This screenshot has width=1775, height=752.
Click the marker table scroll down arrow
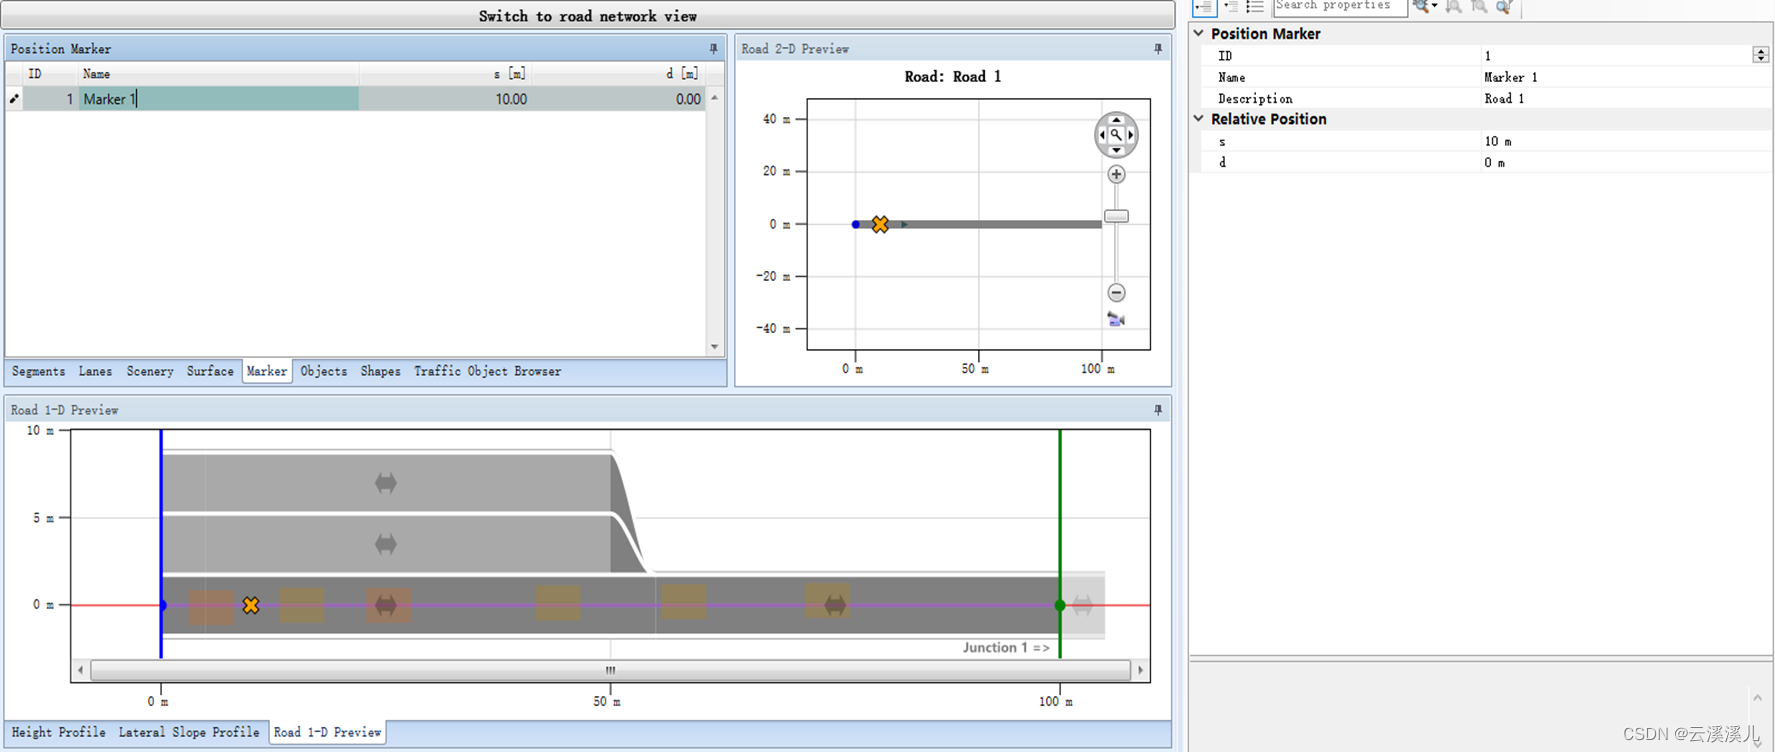point(714,347)
